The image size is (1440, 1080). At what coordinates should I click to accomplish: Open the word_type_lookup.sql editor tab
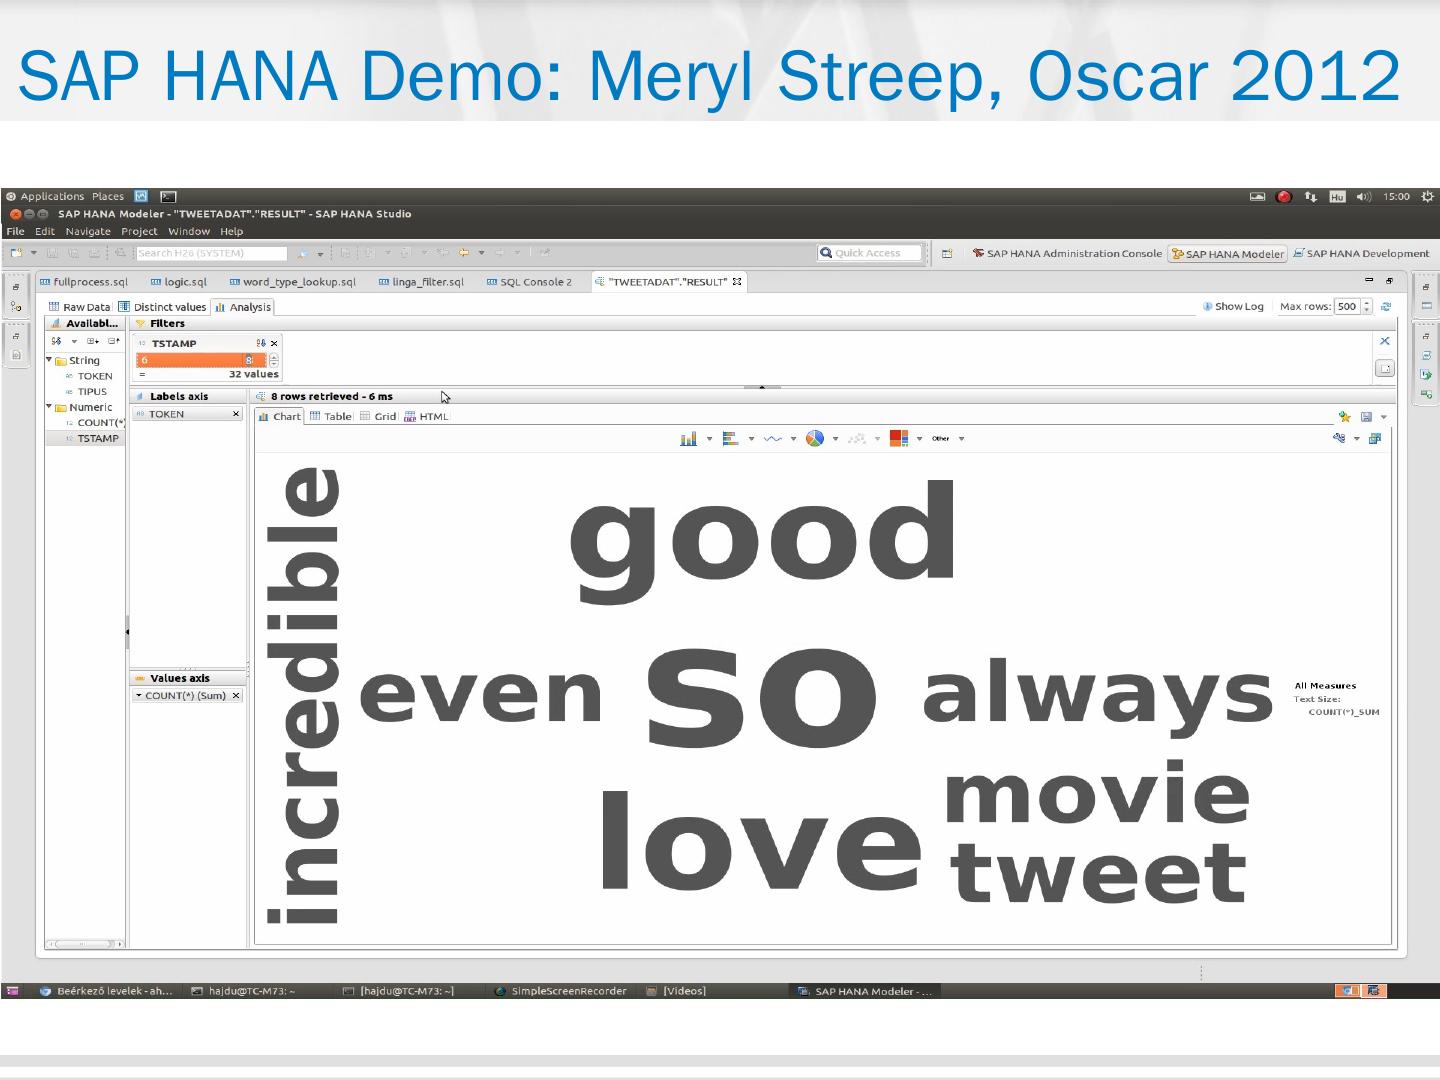(292, 282)
